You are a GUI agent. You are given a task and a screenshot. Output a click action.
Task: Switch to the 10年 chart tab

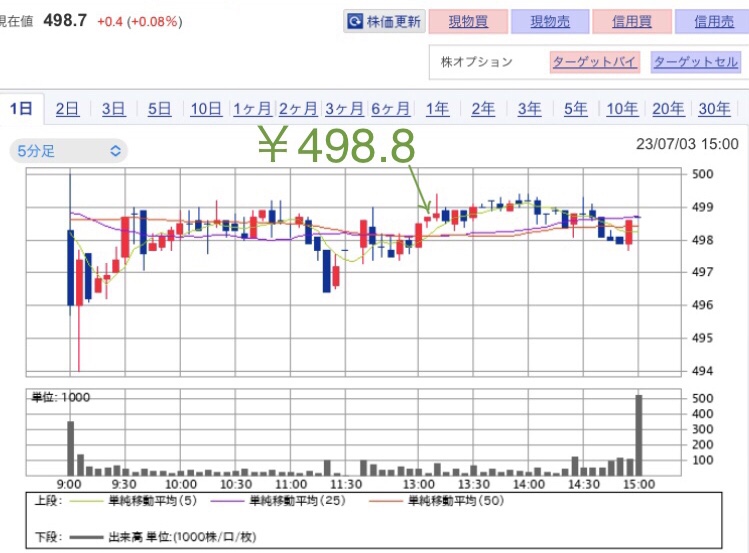point(622,109)
